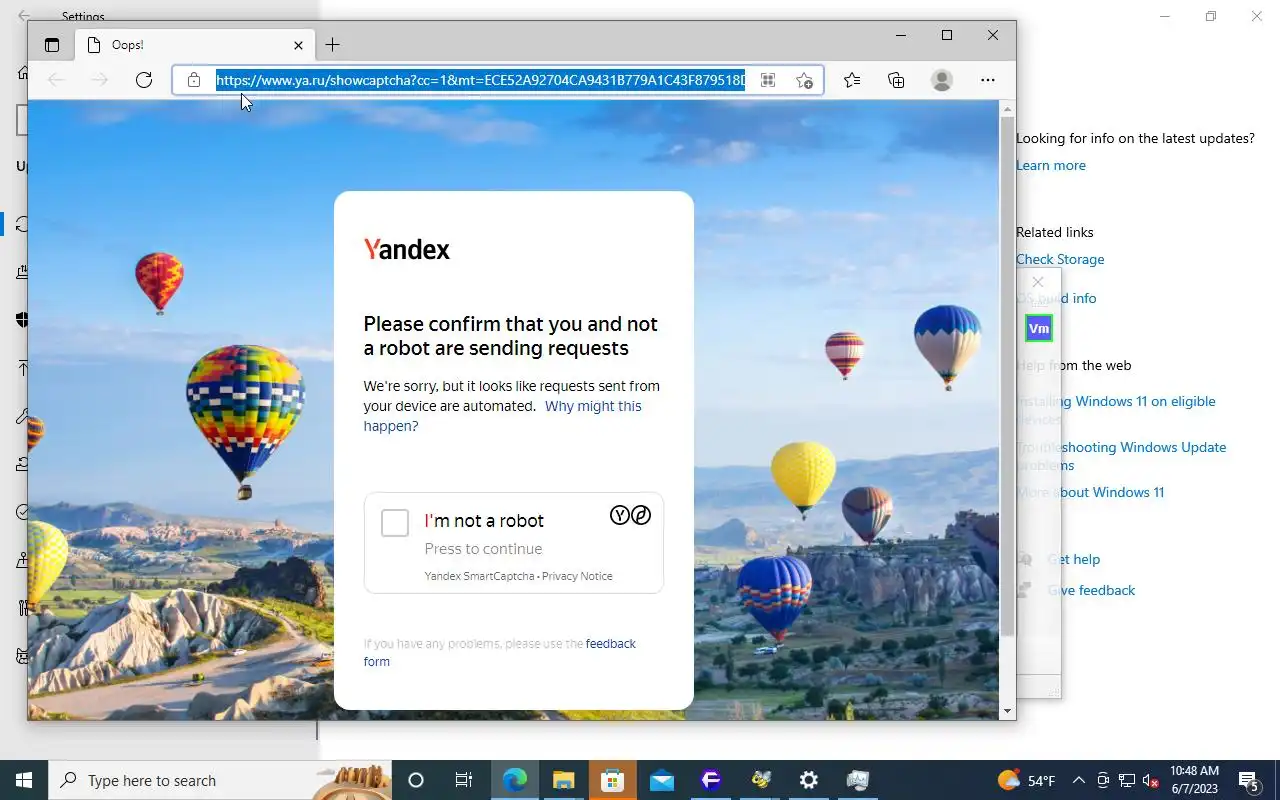
Task: Open the network tray icon
Action: pos(1127,780)
